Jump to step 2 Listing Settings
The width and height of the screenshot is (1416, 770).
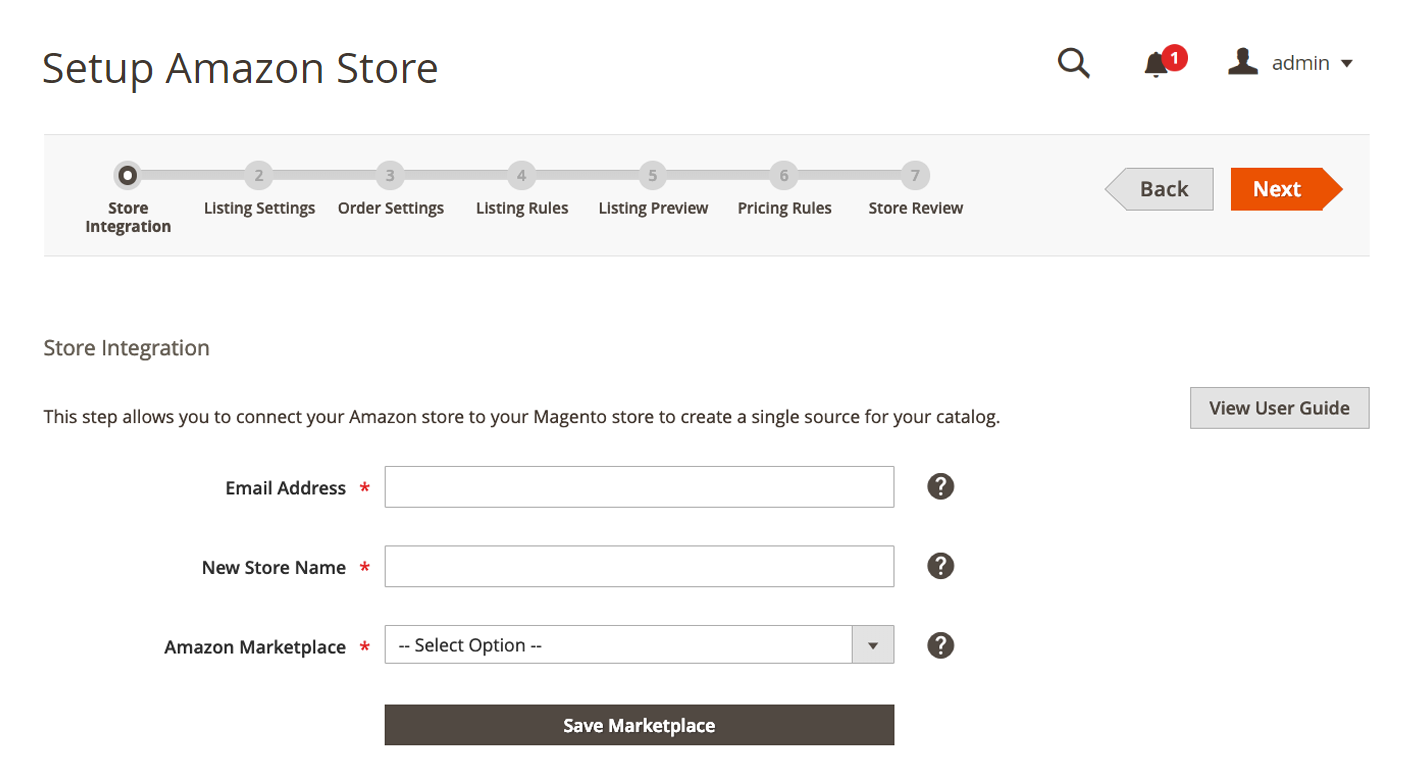[x=258, y=177]
